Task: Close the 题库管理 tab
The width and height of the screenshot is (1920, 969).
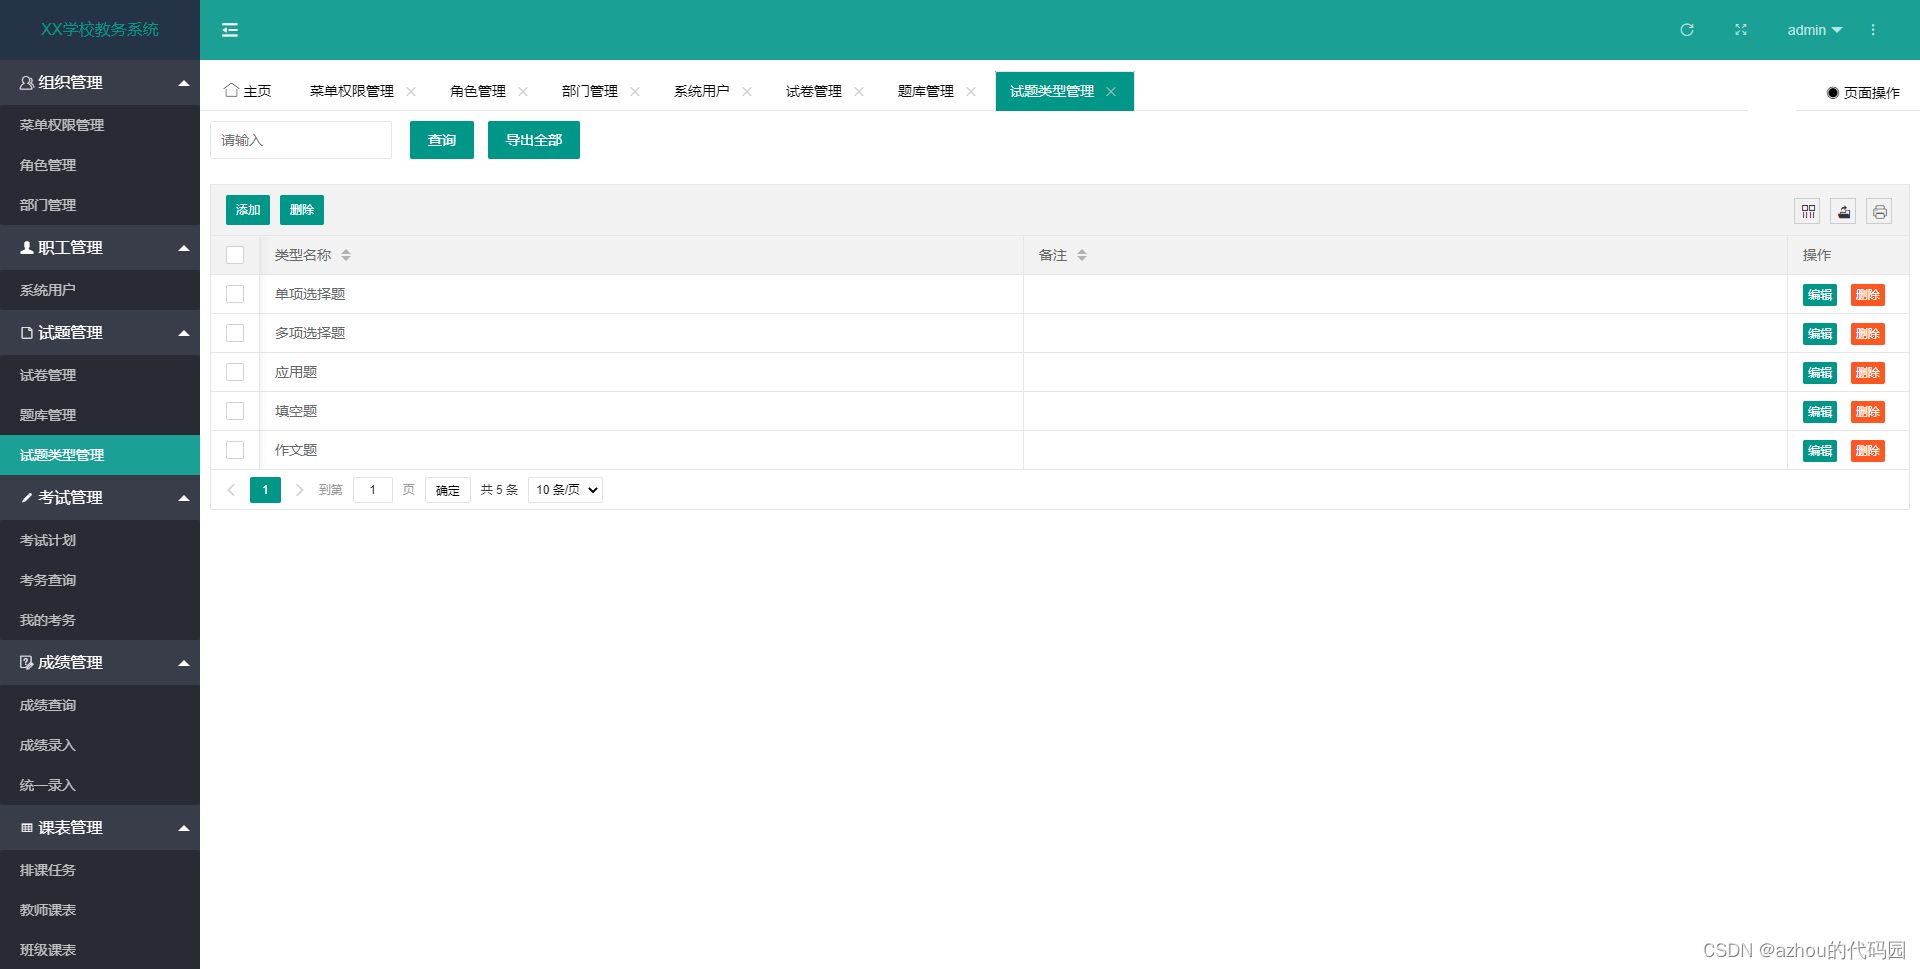Action: coord(971,91)
